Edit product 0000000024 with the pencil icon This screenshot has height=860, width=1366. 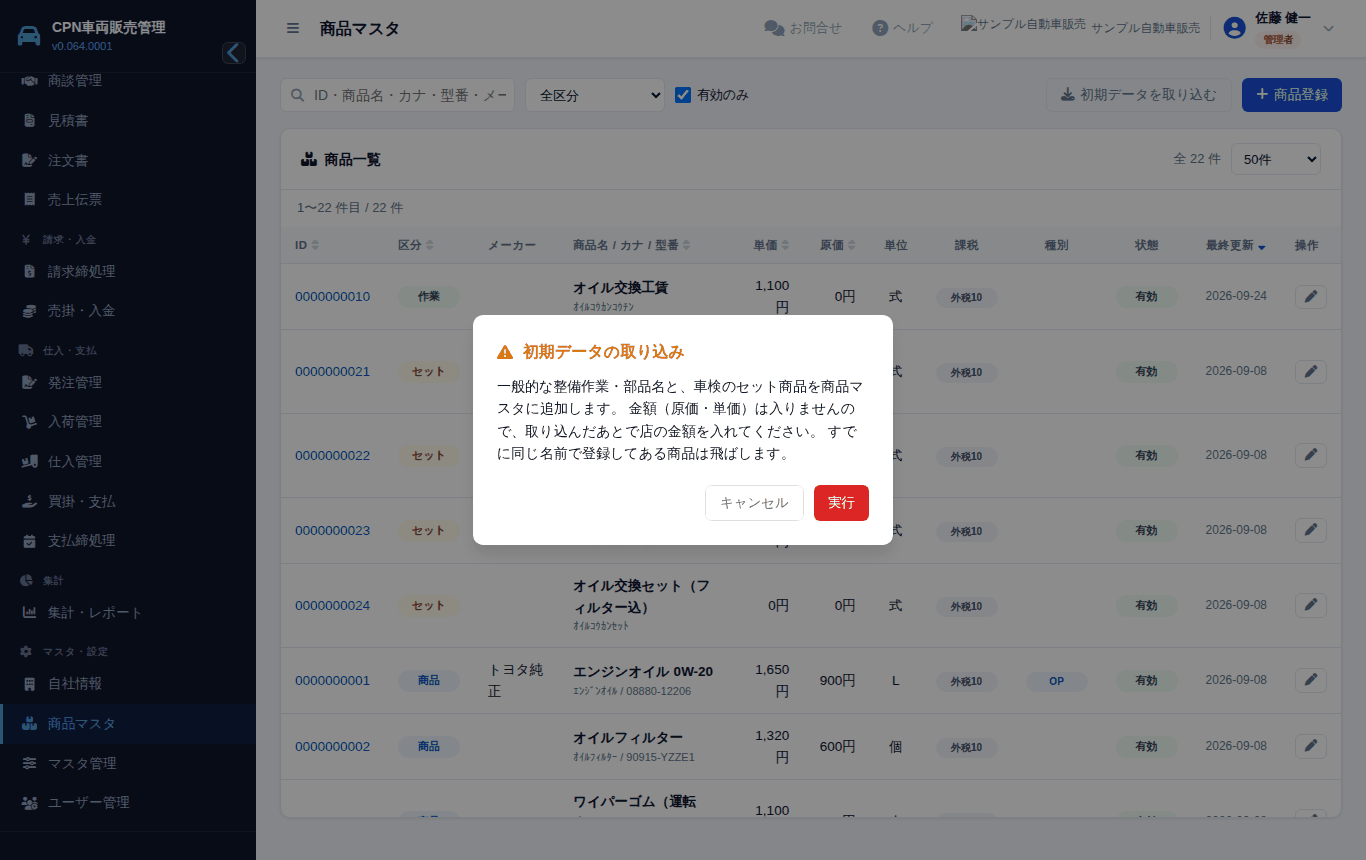point(1311,605)
